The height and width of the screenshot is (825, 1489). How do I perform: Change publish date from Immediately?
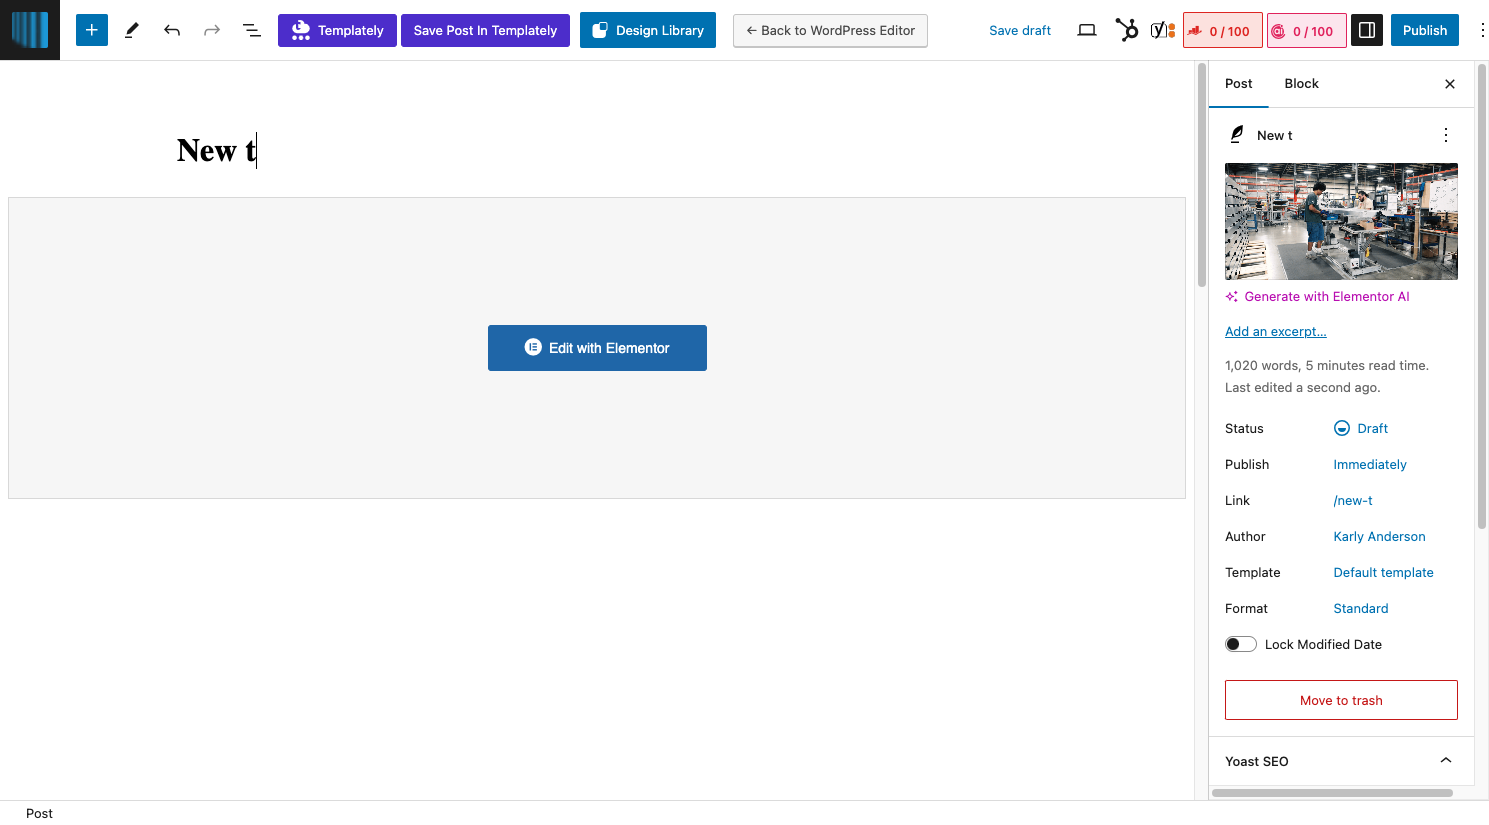coord(1370,464)
